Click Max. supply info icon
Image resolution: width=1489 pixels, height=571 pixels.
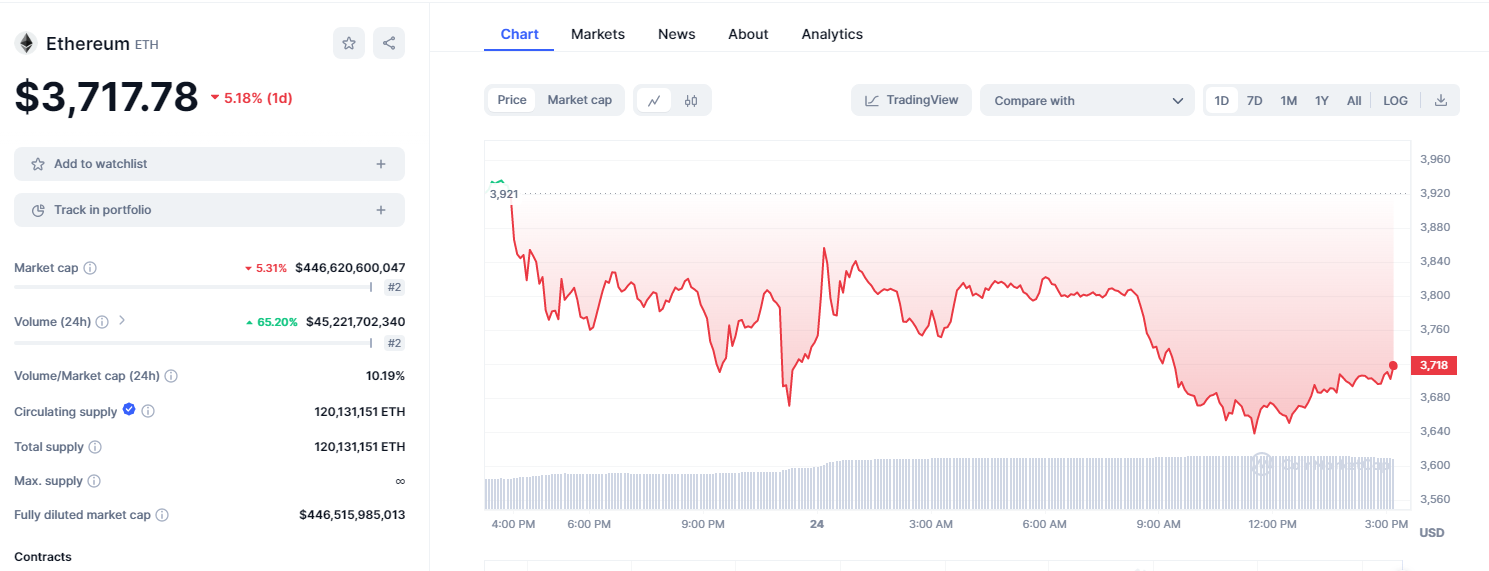pyautogui.click(x=94, y=481)
